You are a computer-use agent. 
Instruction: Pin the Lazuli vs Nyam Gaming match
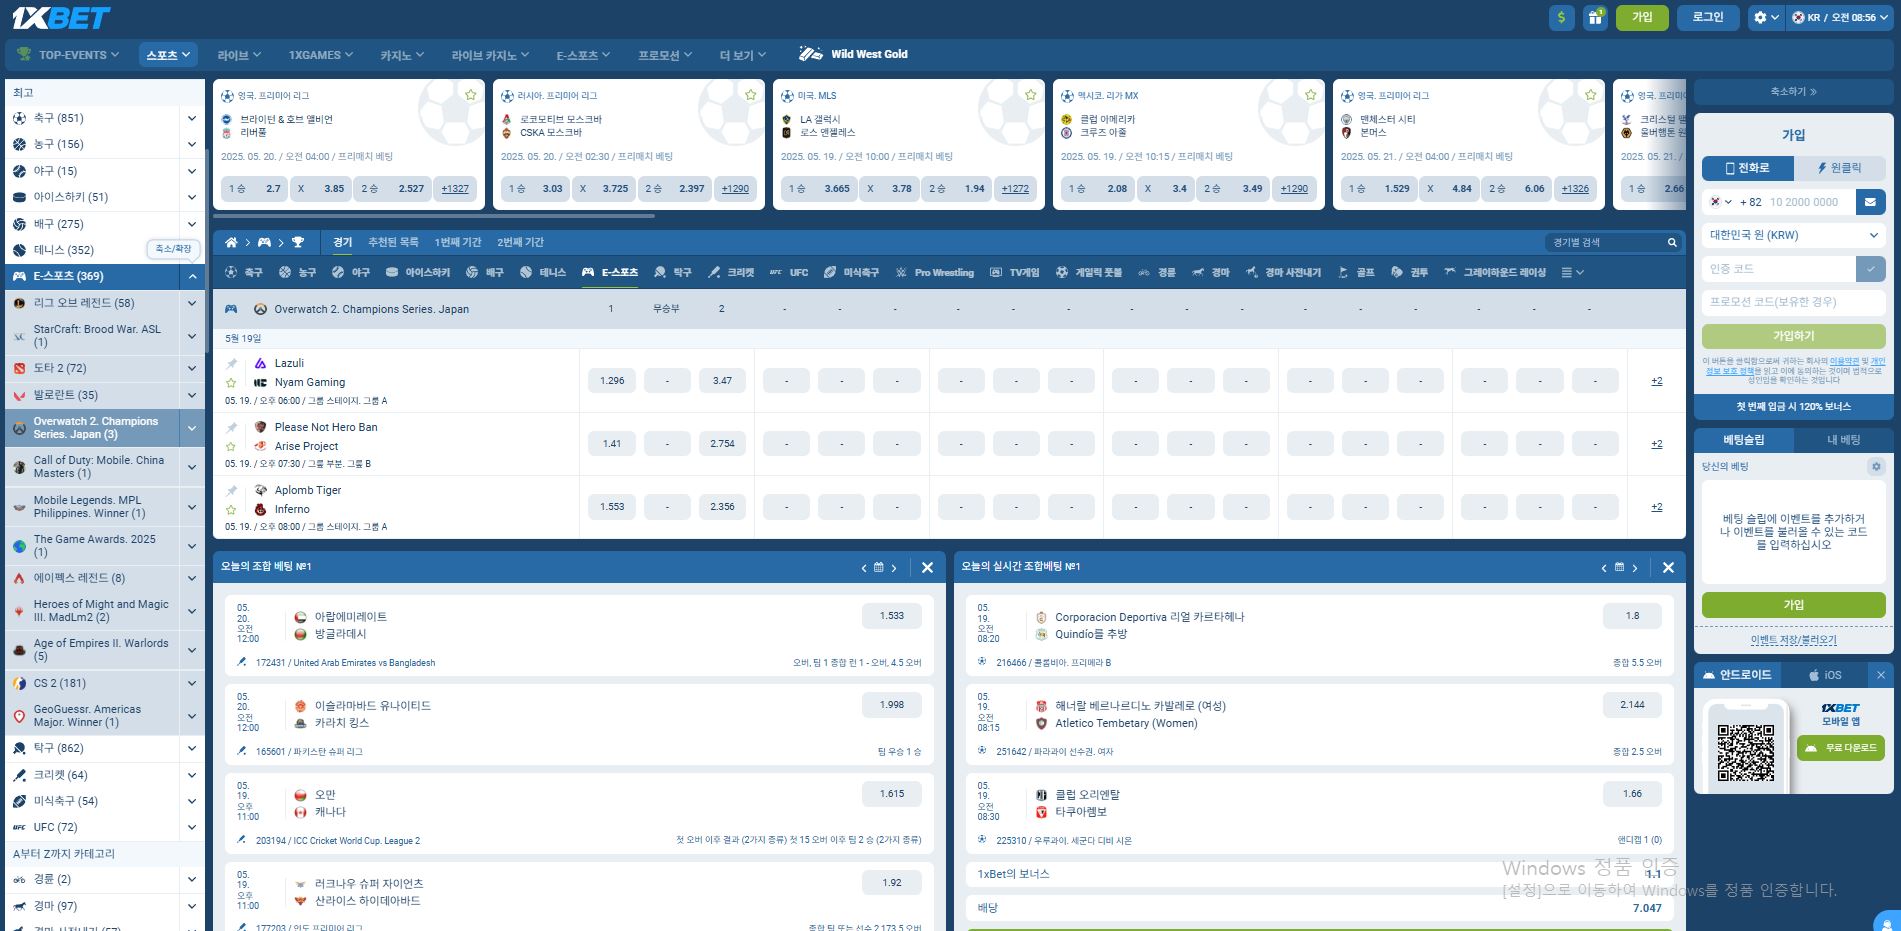tap(232, 364)
